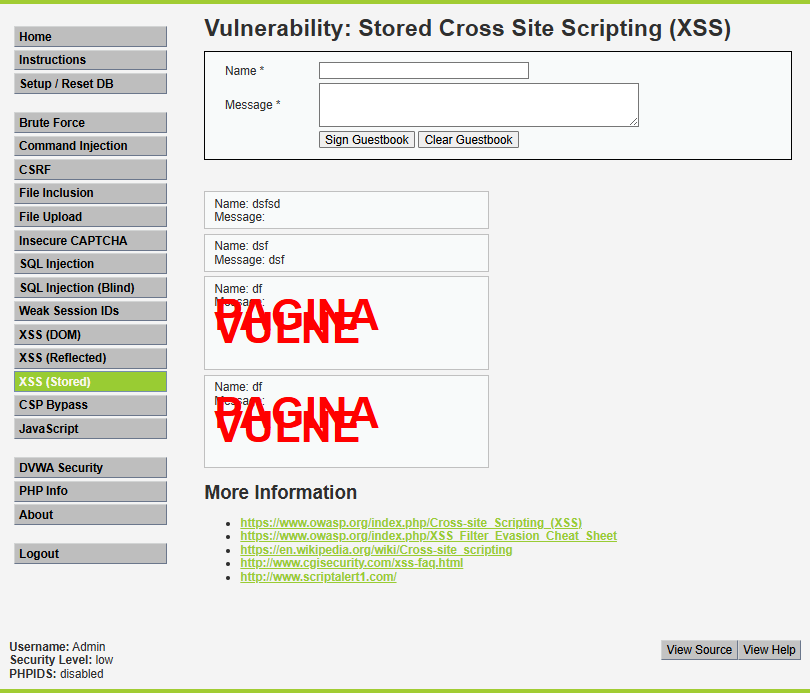Open the Wikipedia Cross-site scripting link
The width and height of the screenshot is (810, 693).
376,550
